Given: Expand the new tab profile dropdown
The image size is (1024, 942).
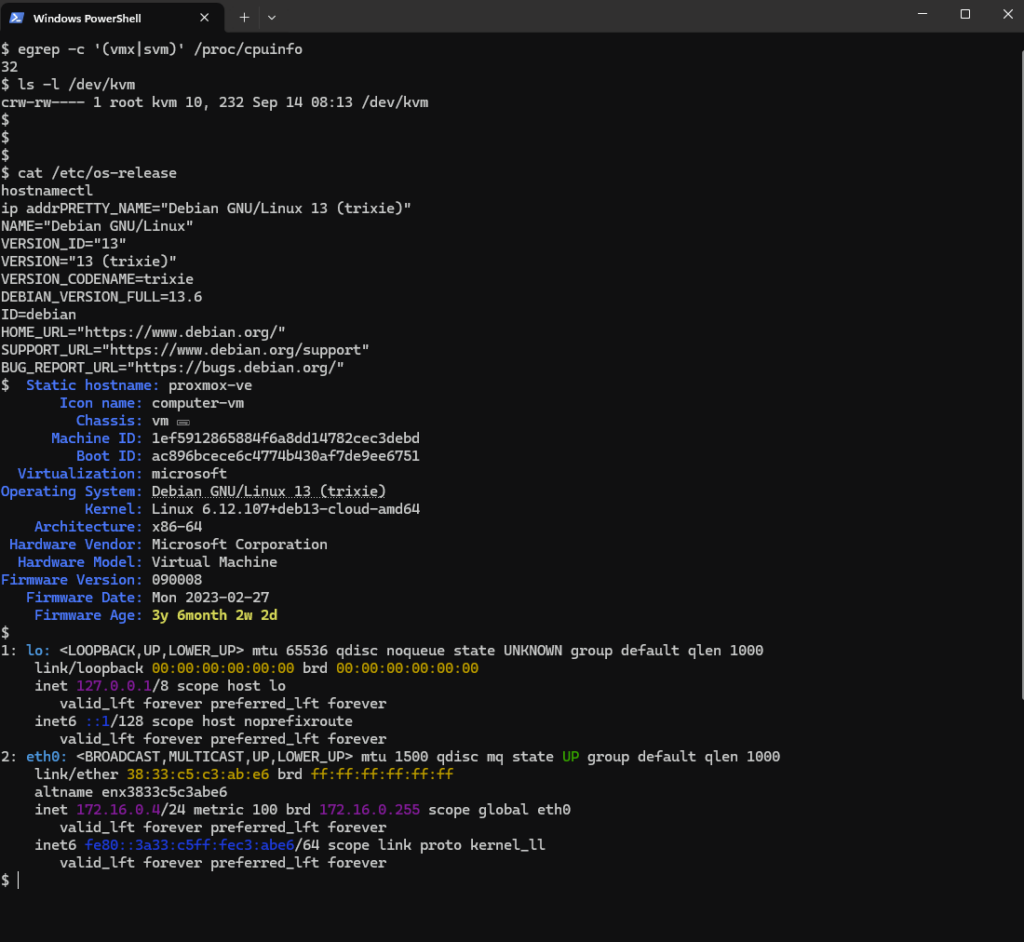Looking at the screenshot, I should coord(272,18).
